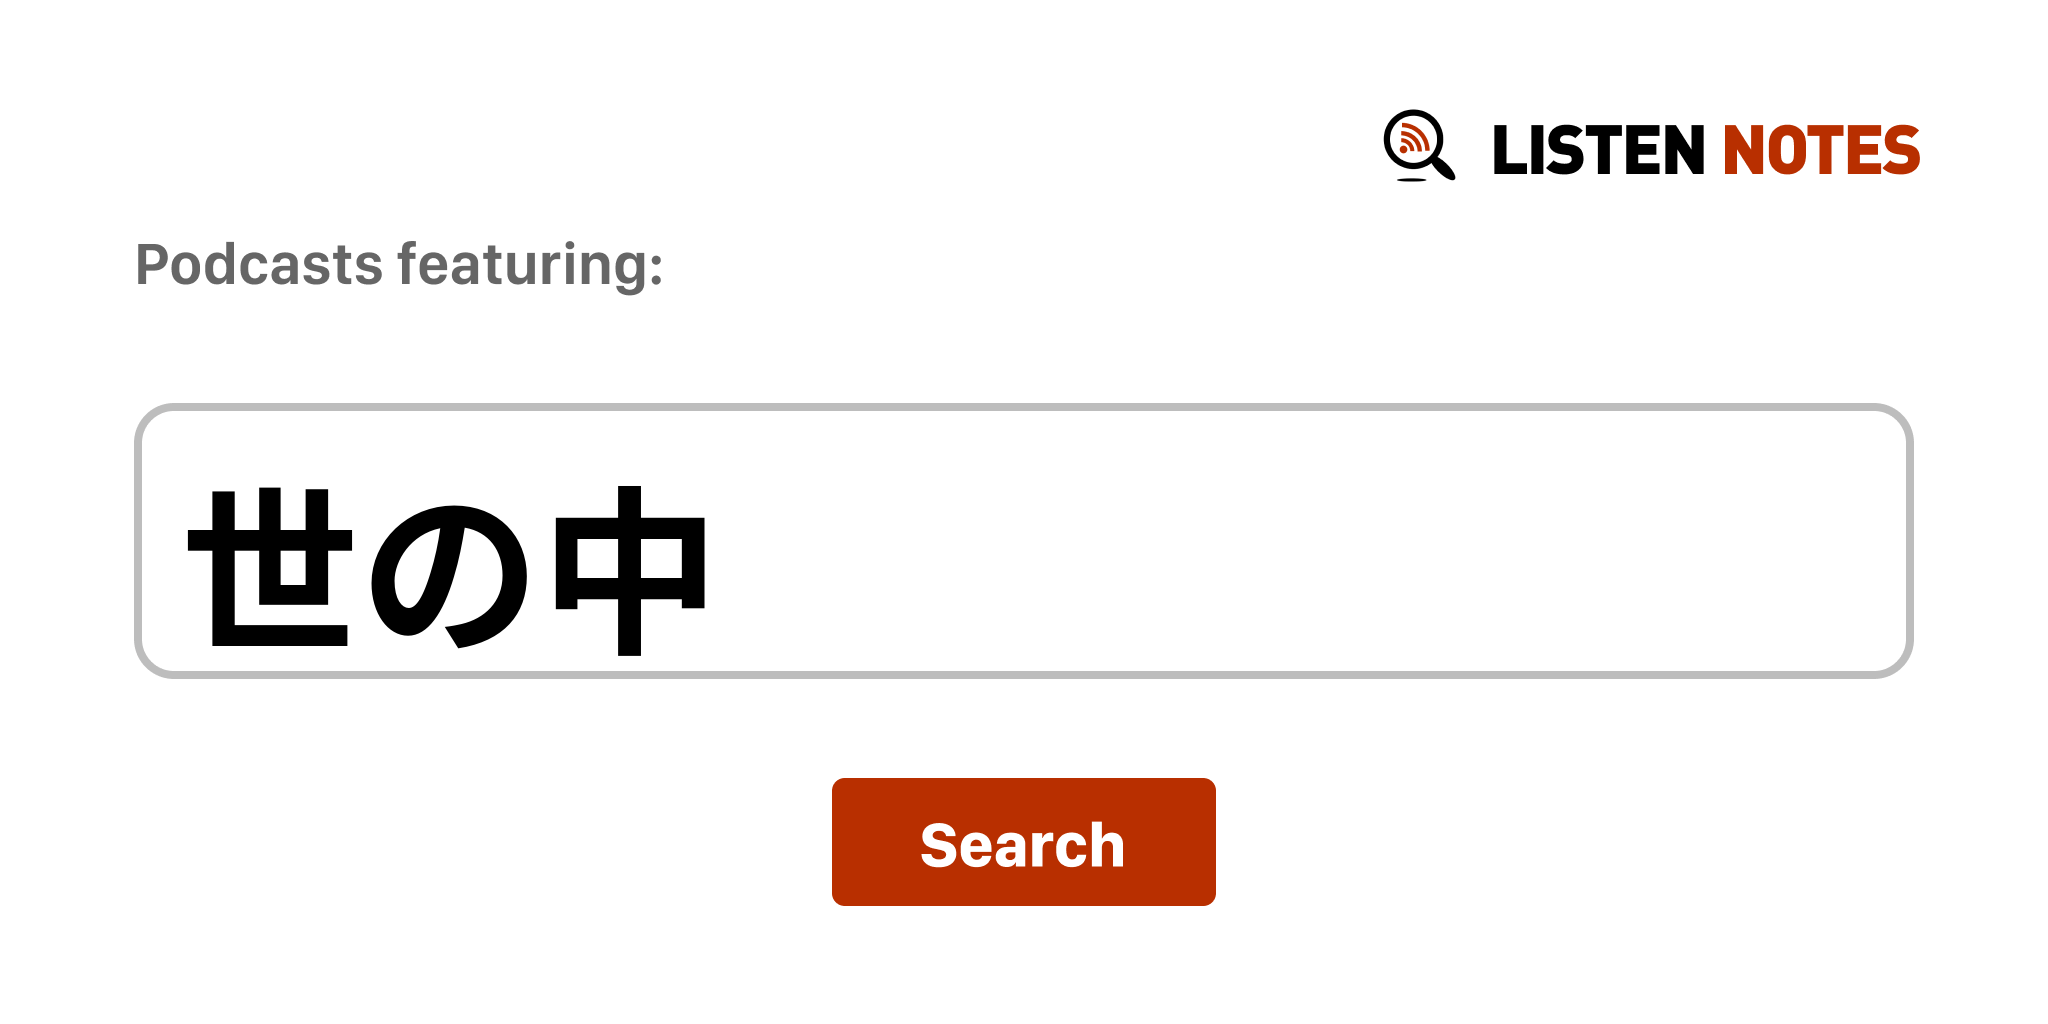Click the の character in the search box
Screen dimensions: 2048x1024
coord(449,576)
